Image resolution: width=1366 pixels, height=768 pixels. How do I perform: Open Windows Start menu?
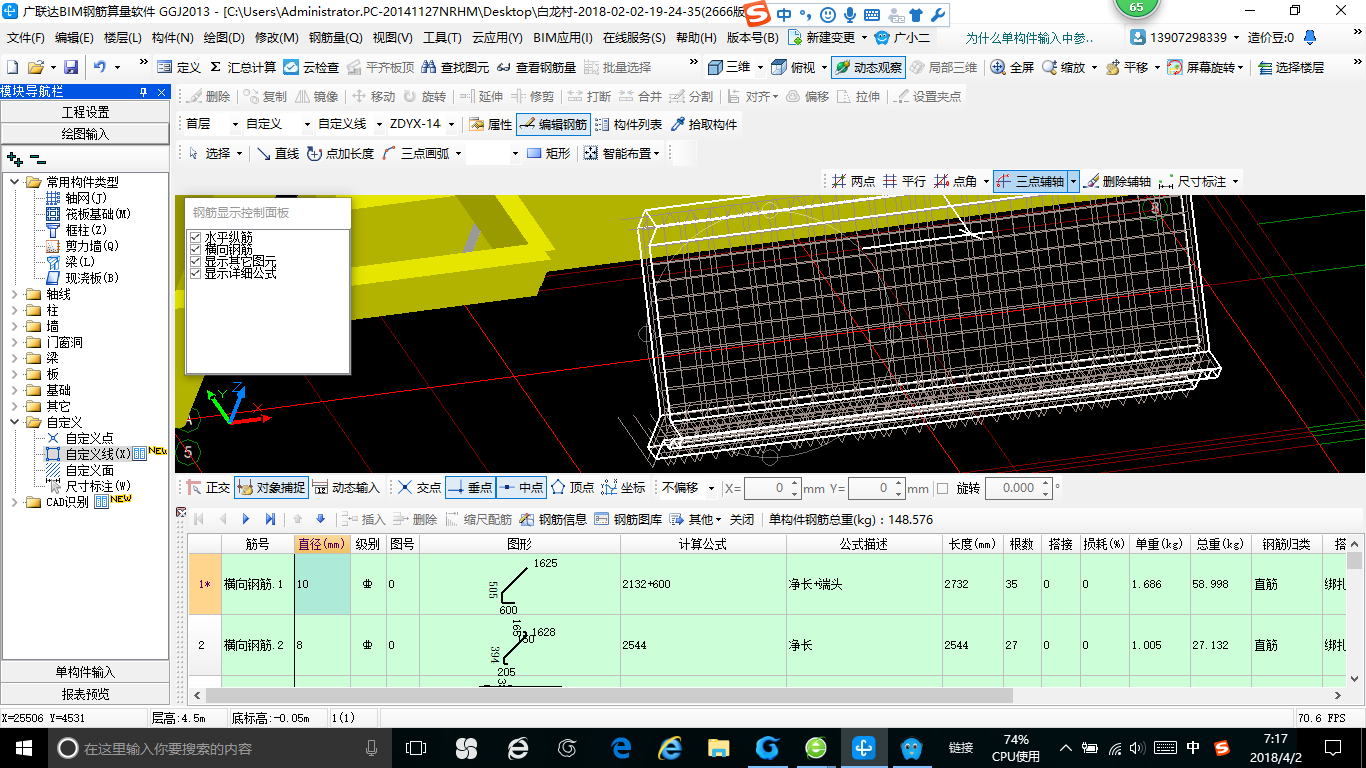click(22, 747)
